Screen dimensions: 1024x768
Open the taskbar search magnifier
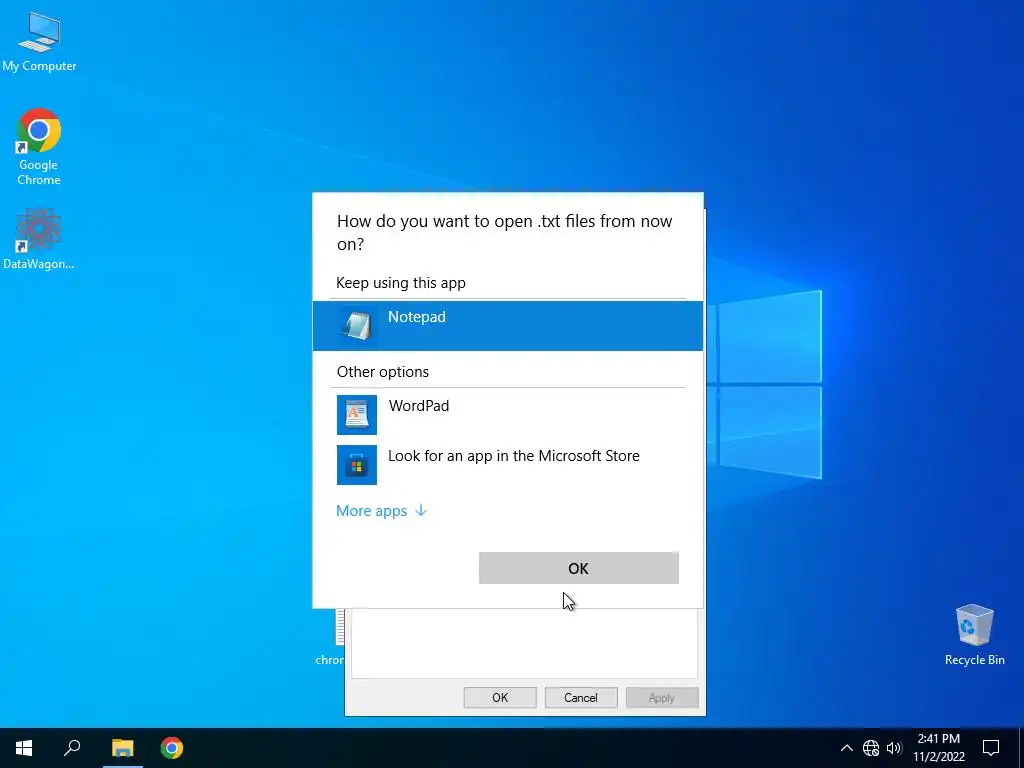72,748
